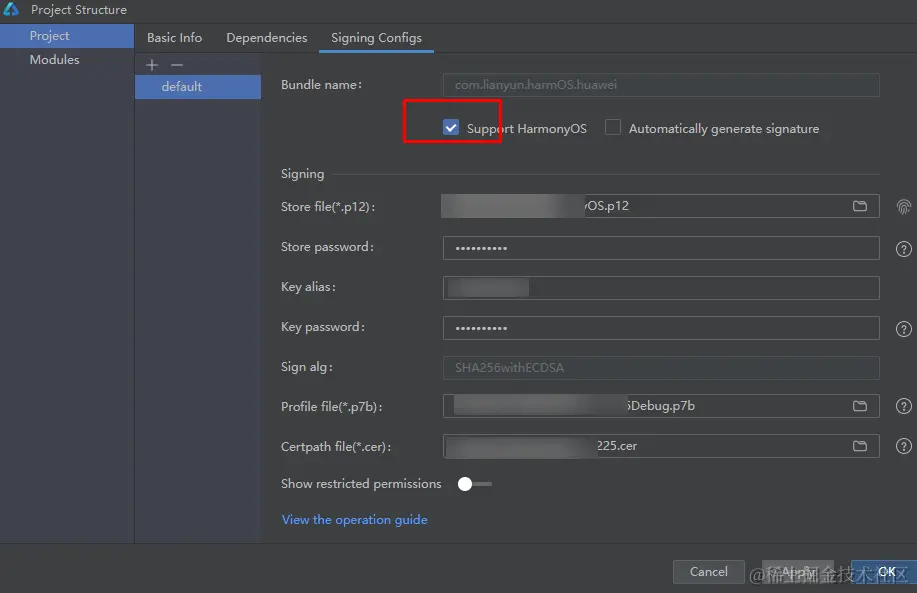Switch to the Basic Info tab
The width and height of the screenshot is (917, 593).
174,37
